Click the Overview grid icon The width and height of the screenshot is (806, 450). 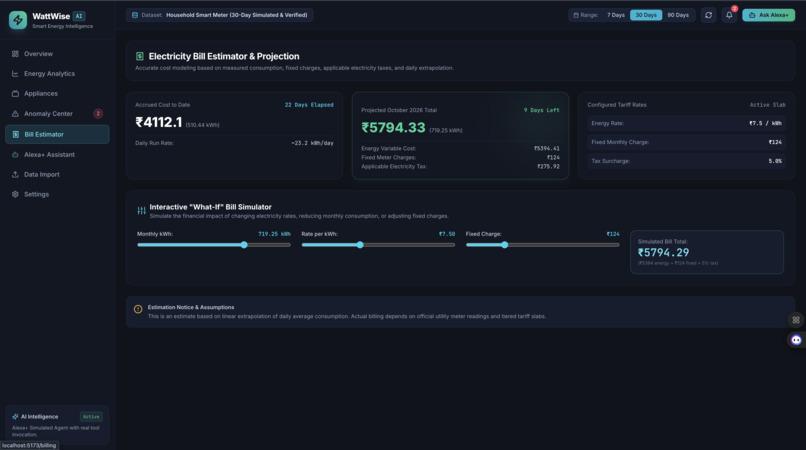tap(15, 53)
